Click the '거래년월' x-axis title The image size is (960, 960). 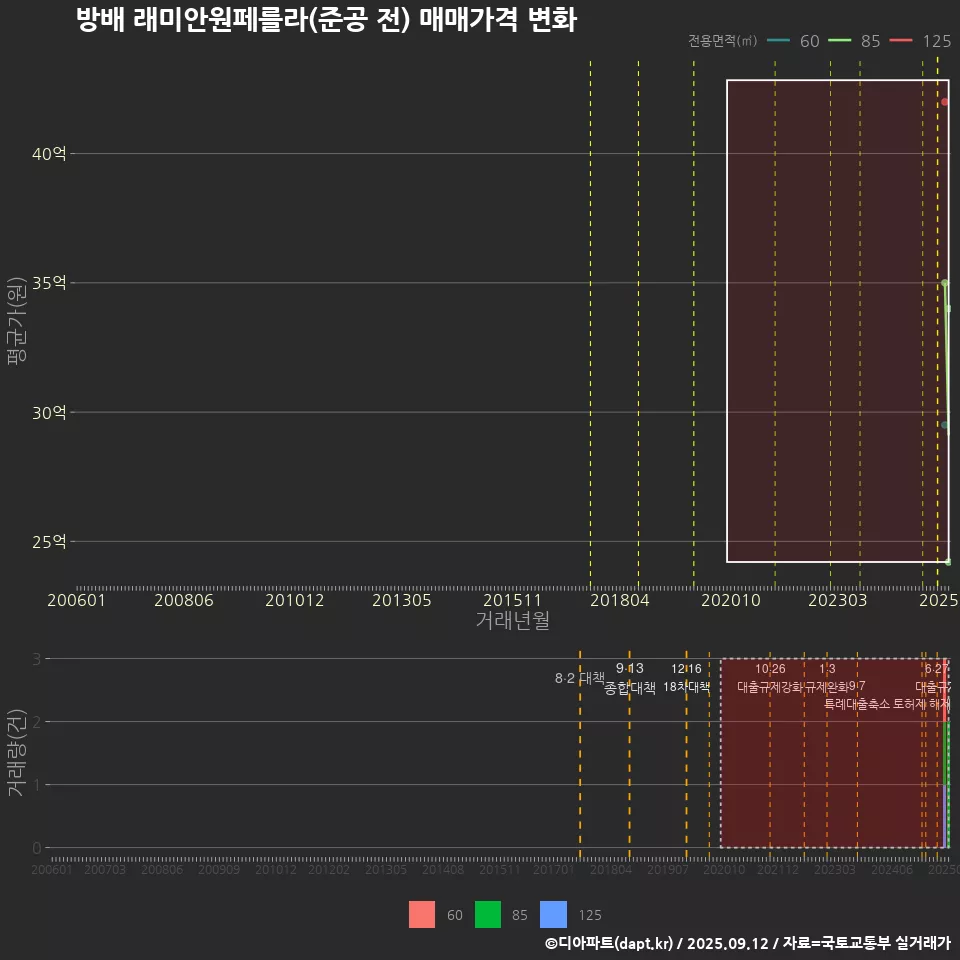click(x=512, y=620)
